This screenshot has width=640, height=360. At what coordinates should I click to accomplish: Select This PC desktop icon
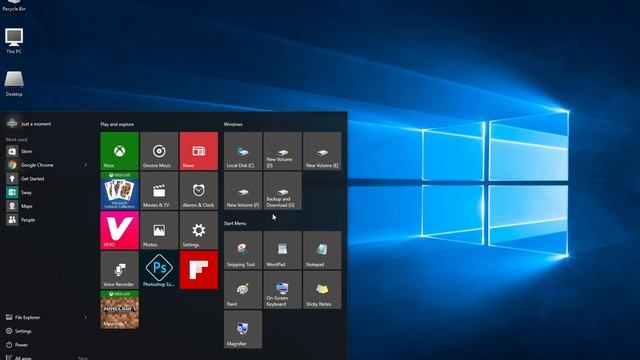tap(14, 41)
